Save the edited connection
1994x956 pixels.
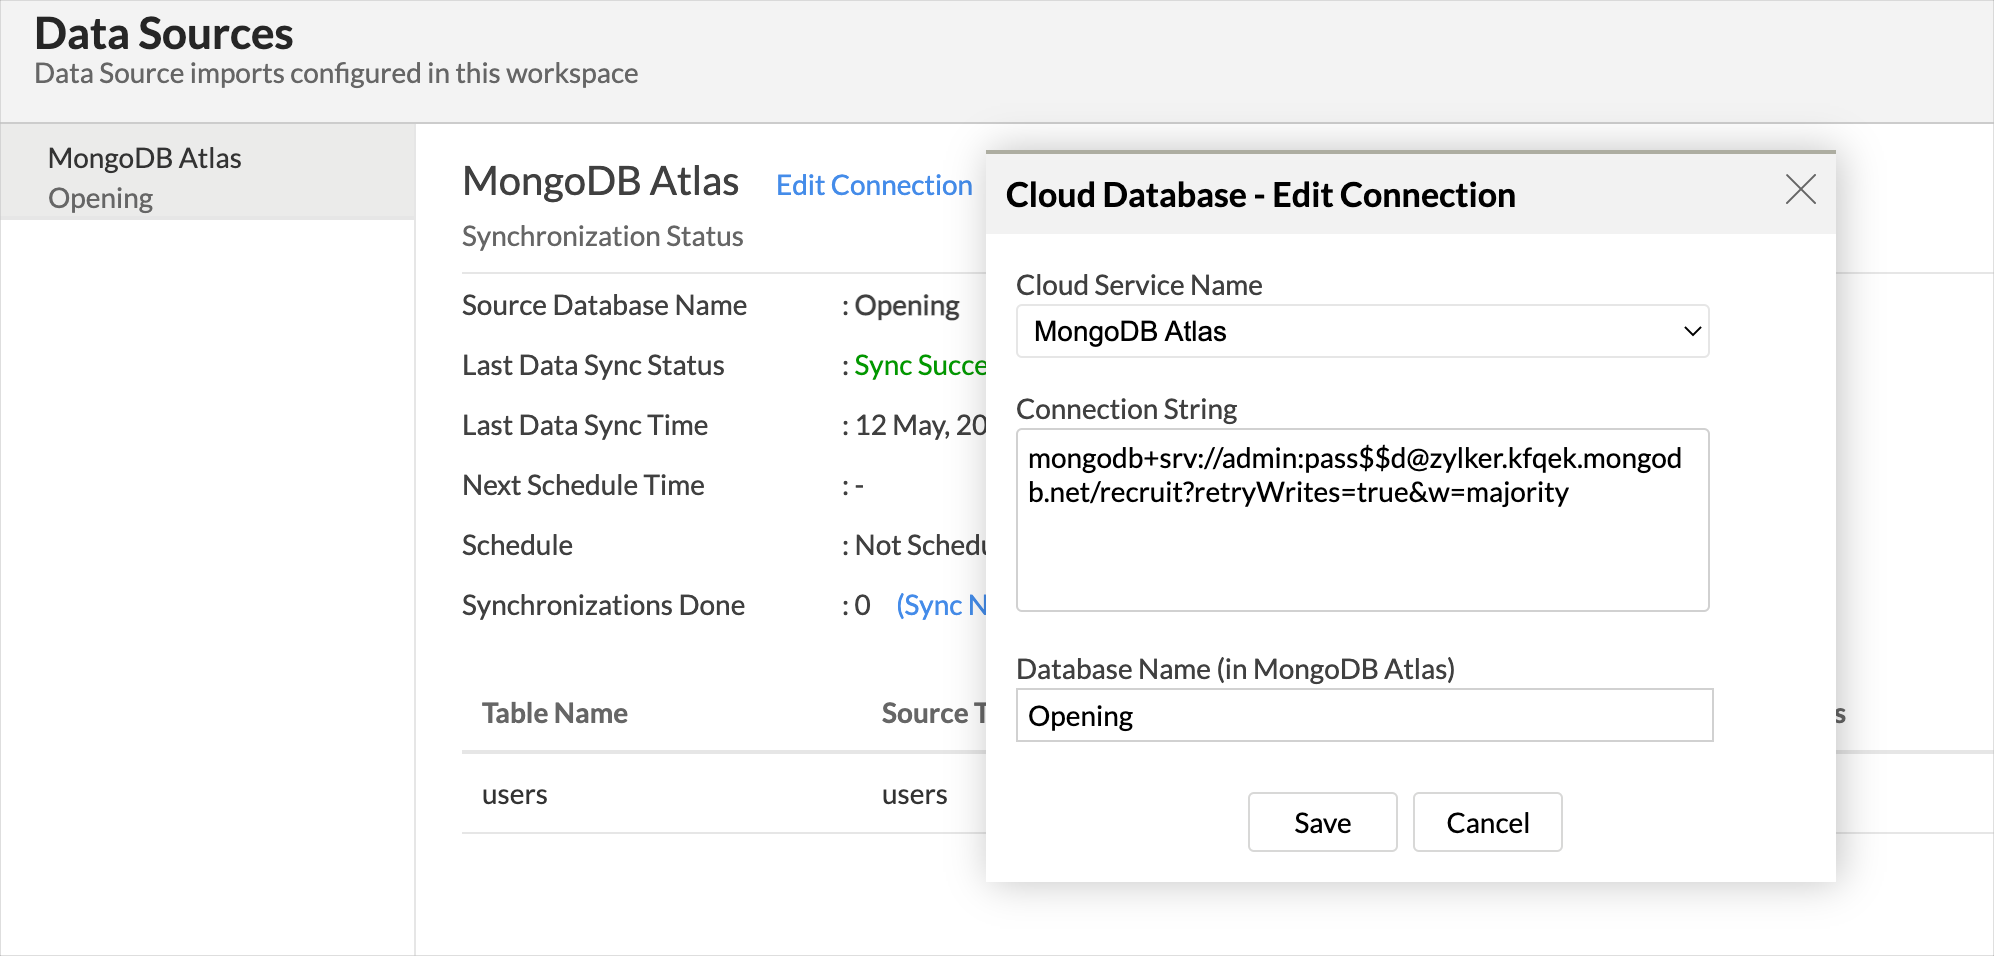[1322, 822]
